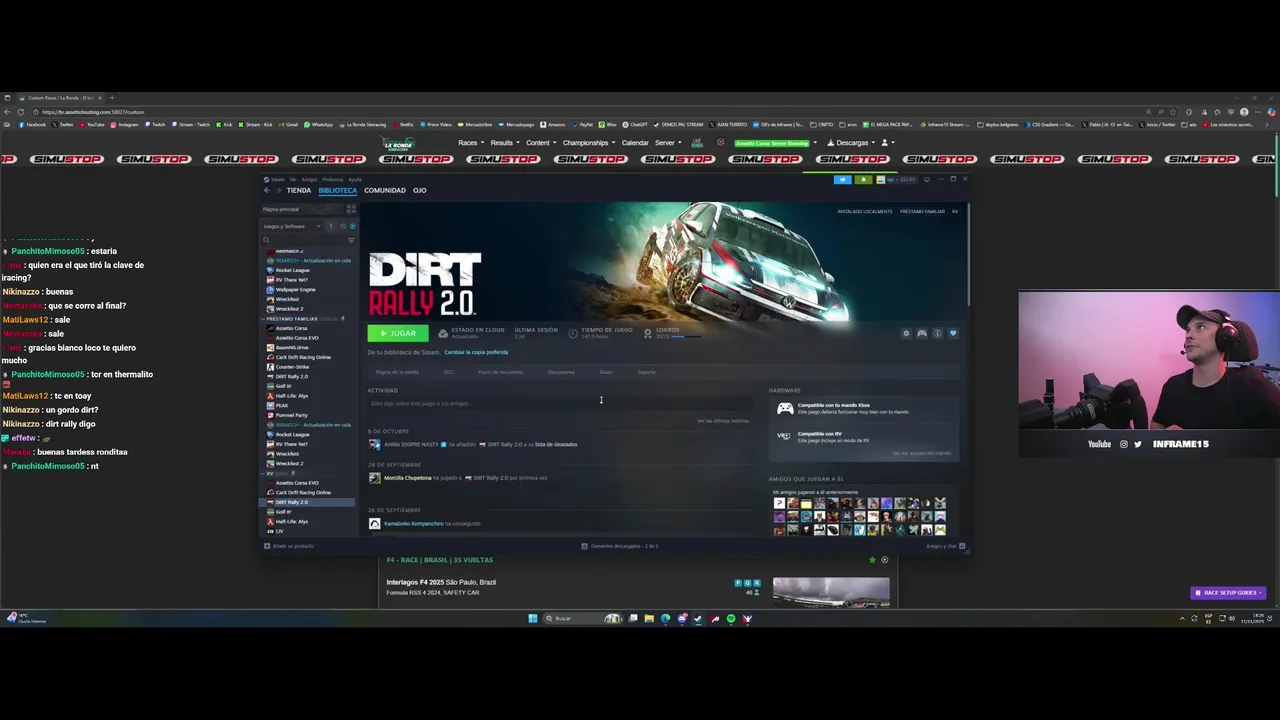Select Pummel Party in library list
Screen dimensions: 1280x720
click(x=291, y=415)
